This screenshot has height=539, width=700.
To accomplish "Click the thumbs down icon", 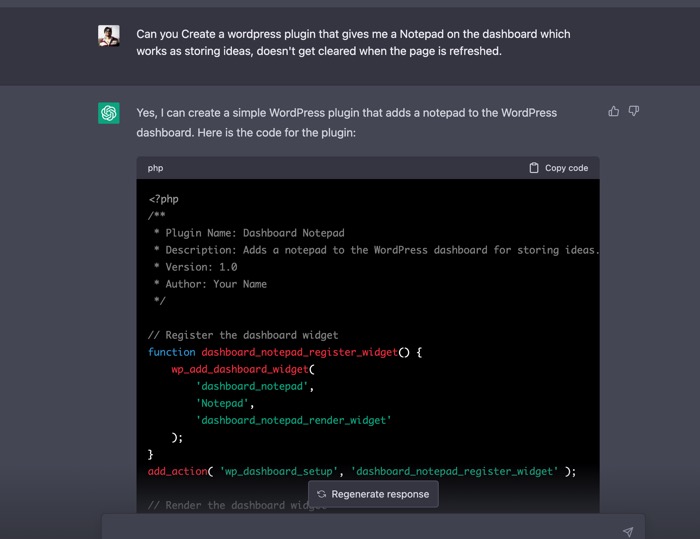I will (x=633, y=111).
